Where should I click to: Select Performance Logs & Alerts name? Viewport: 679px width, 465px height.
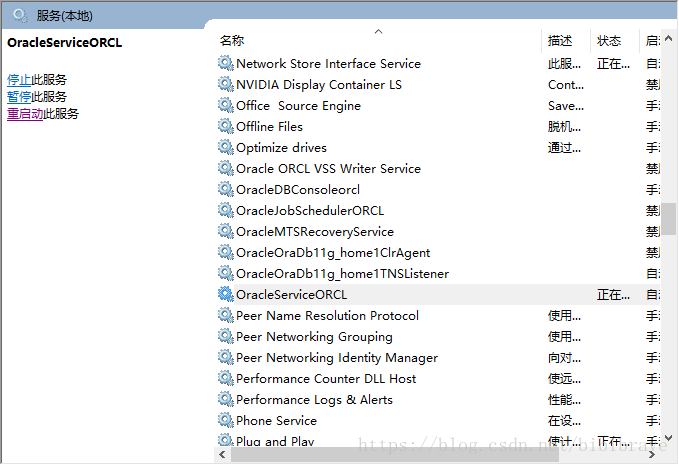(315, 400)
